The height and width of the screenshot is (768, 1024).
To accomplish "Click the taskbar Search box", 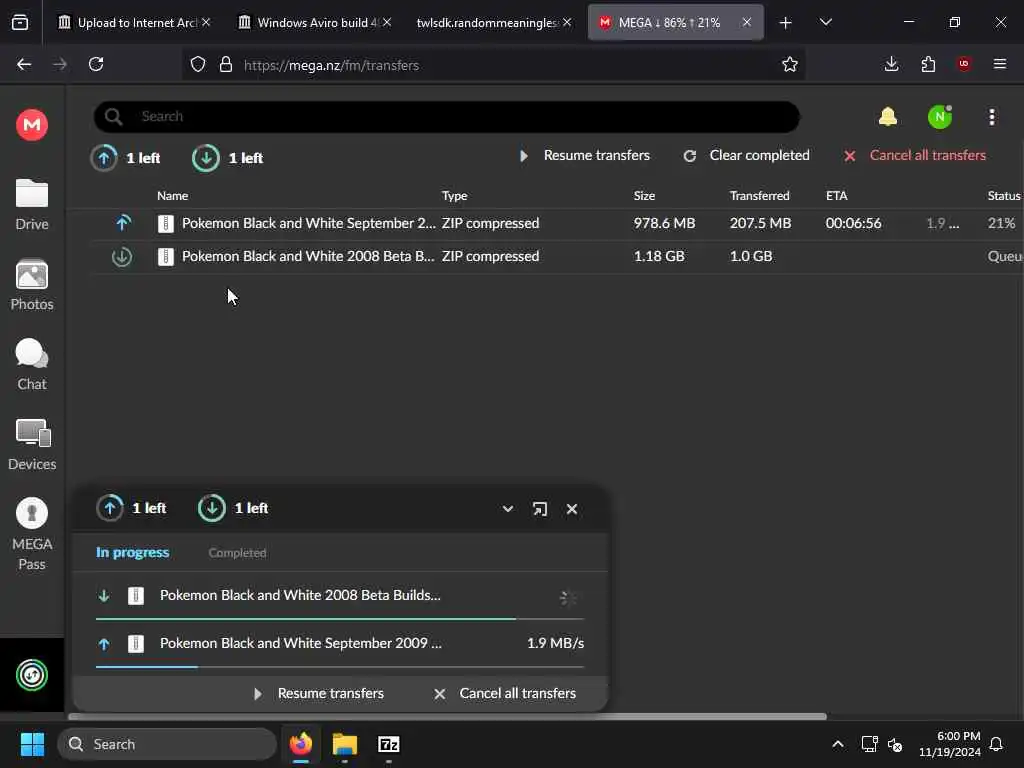I will point(167,744).
